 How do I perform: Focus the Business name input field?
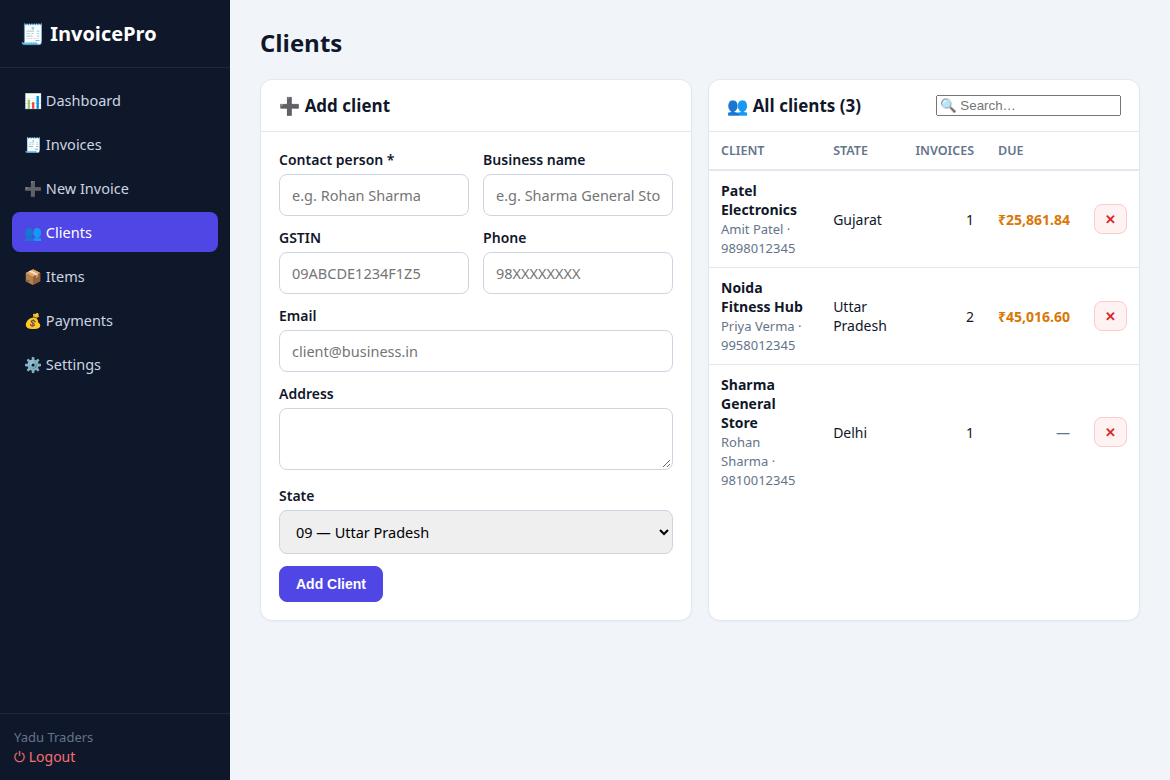click(578, 196)
